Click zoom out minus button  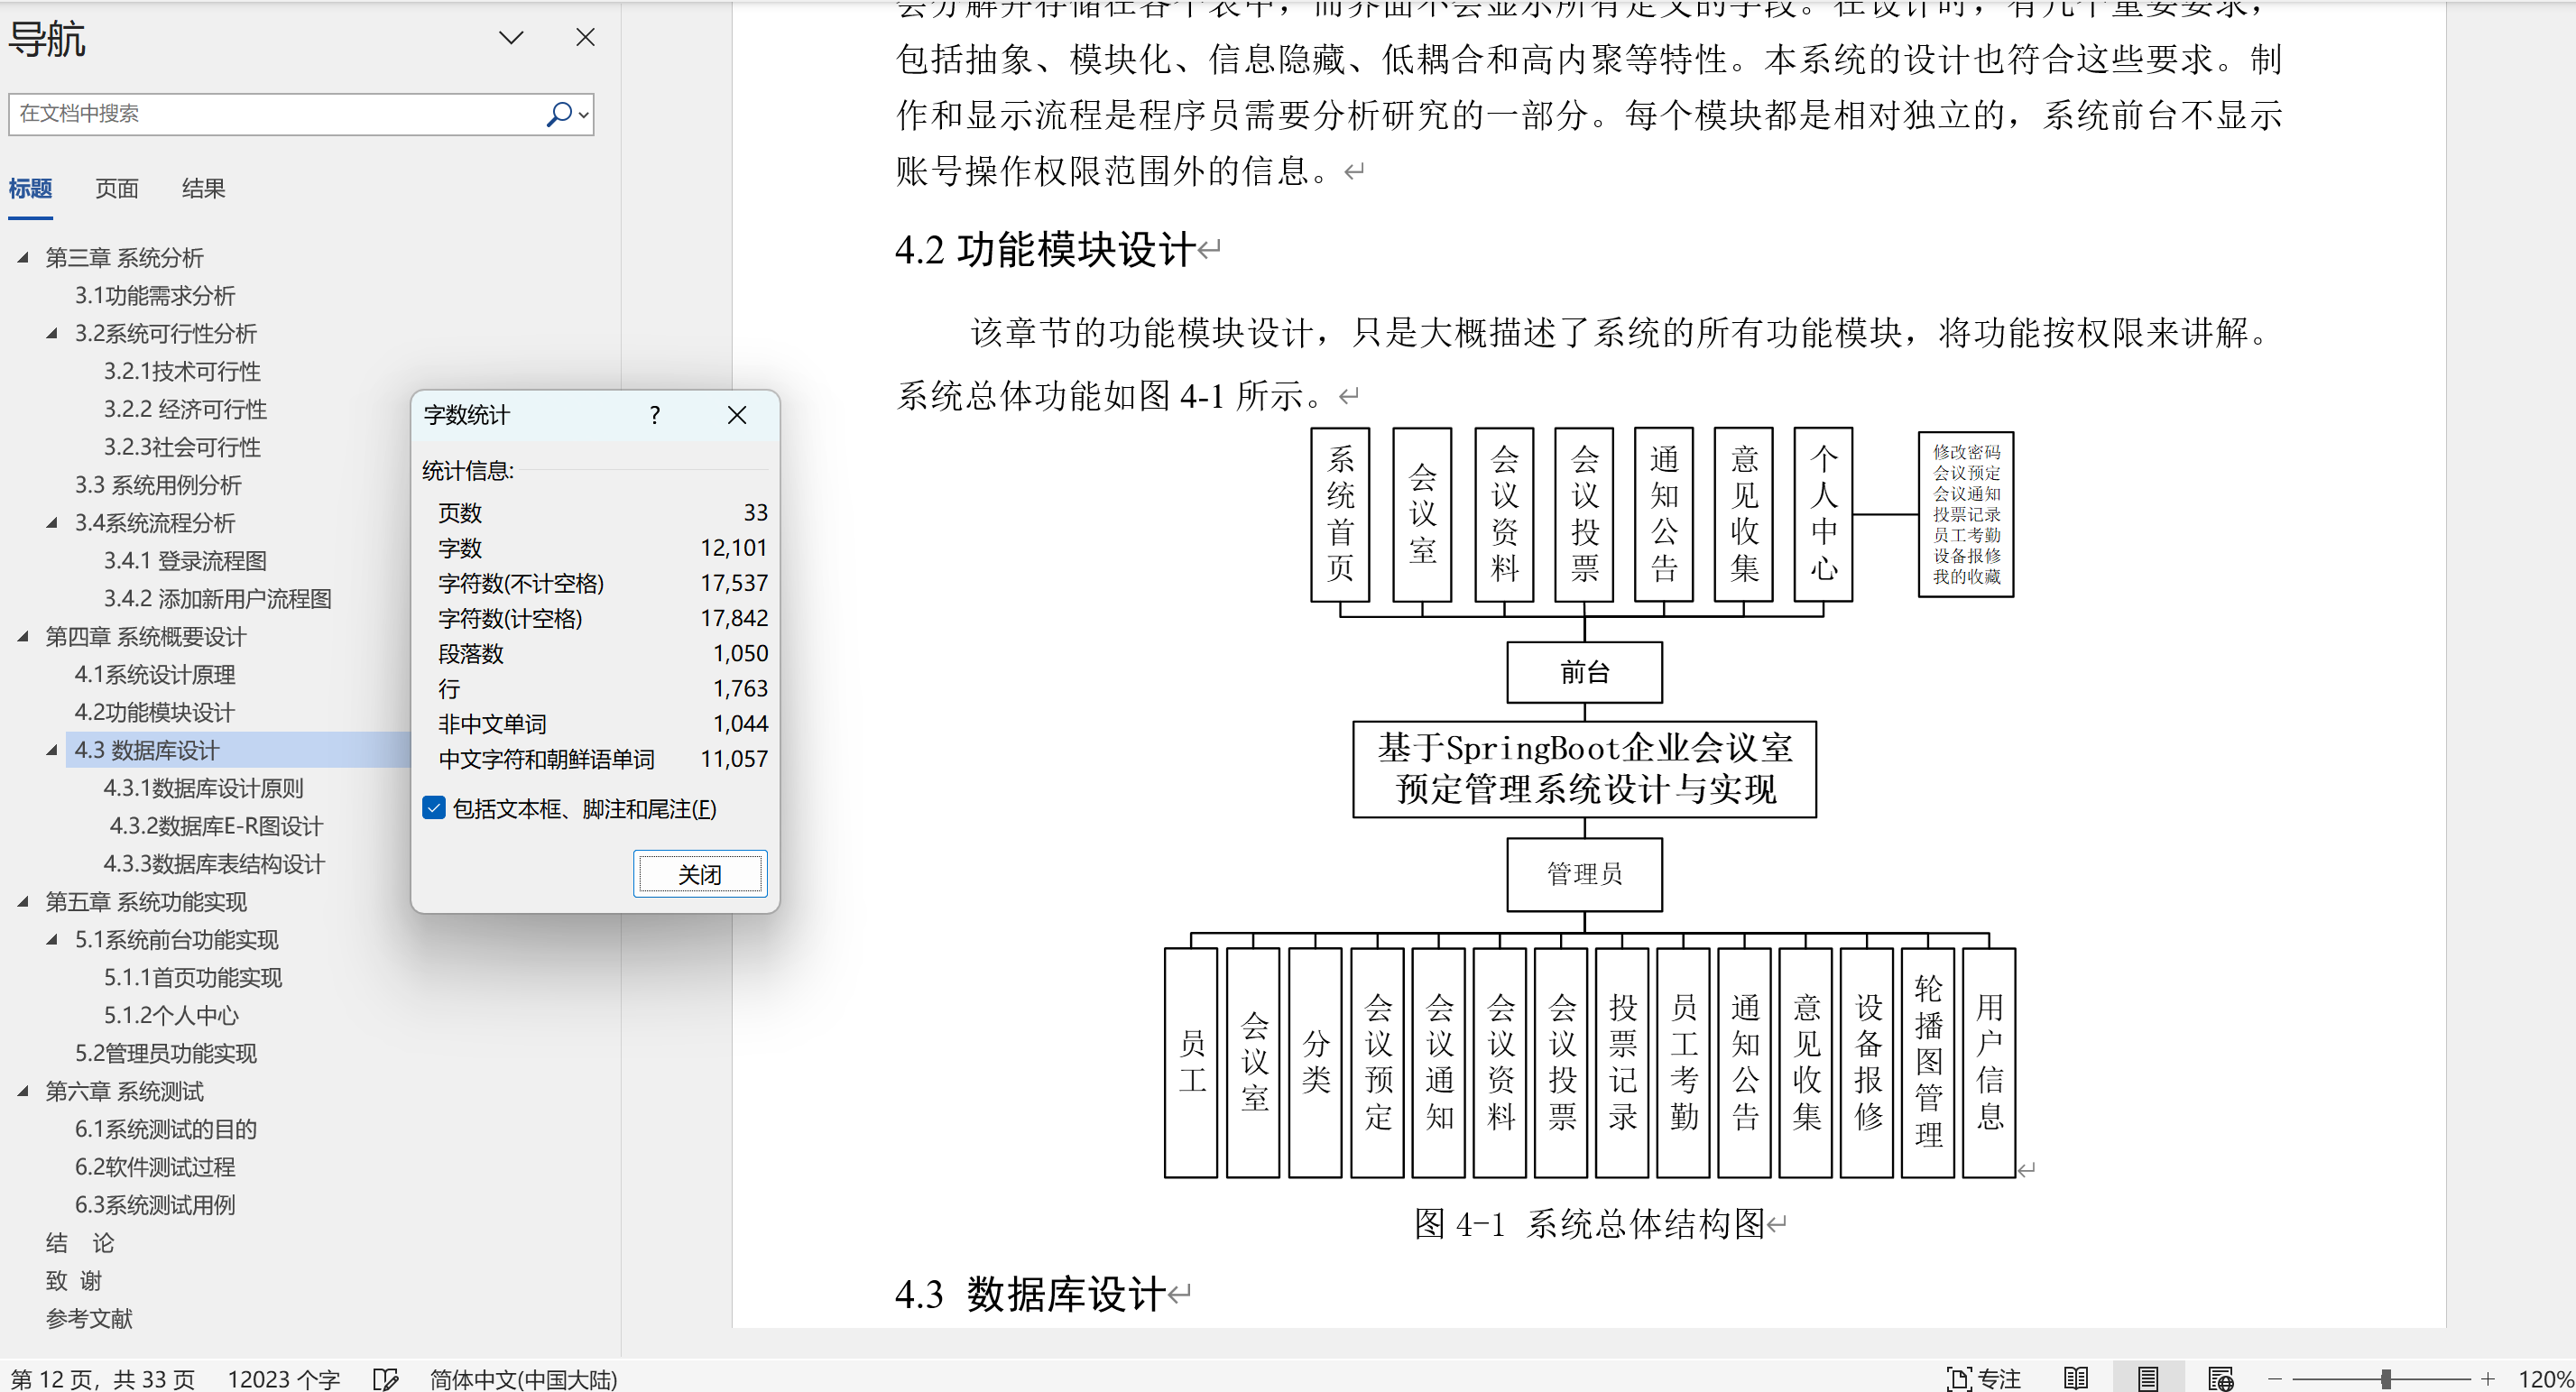(x=2275, y=1379)
